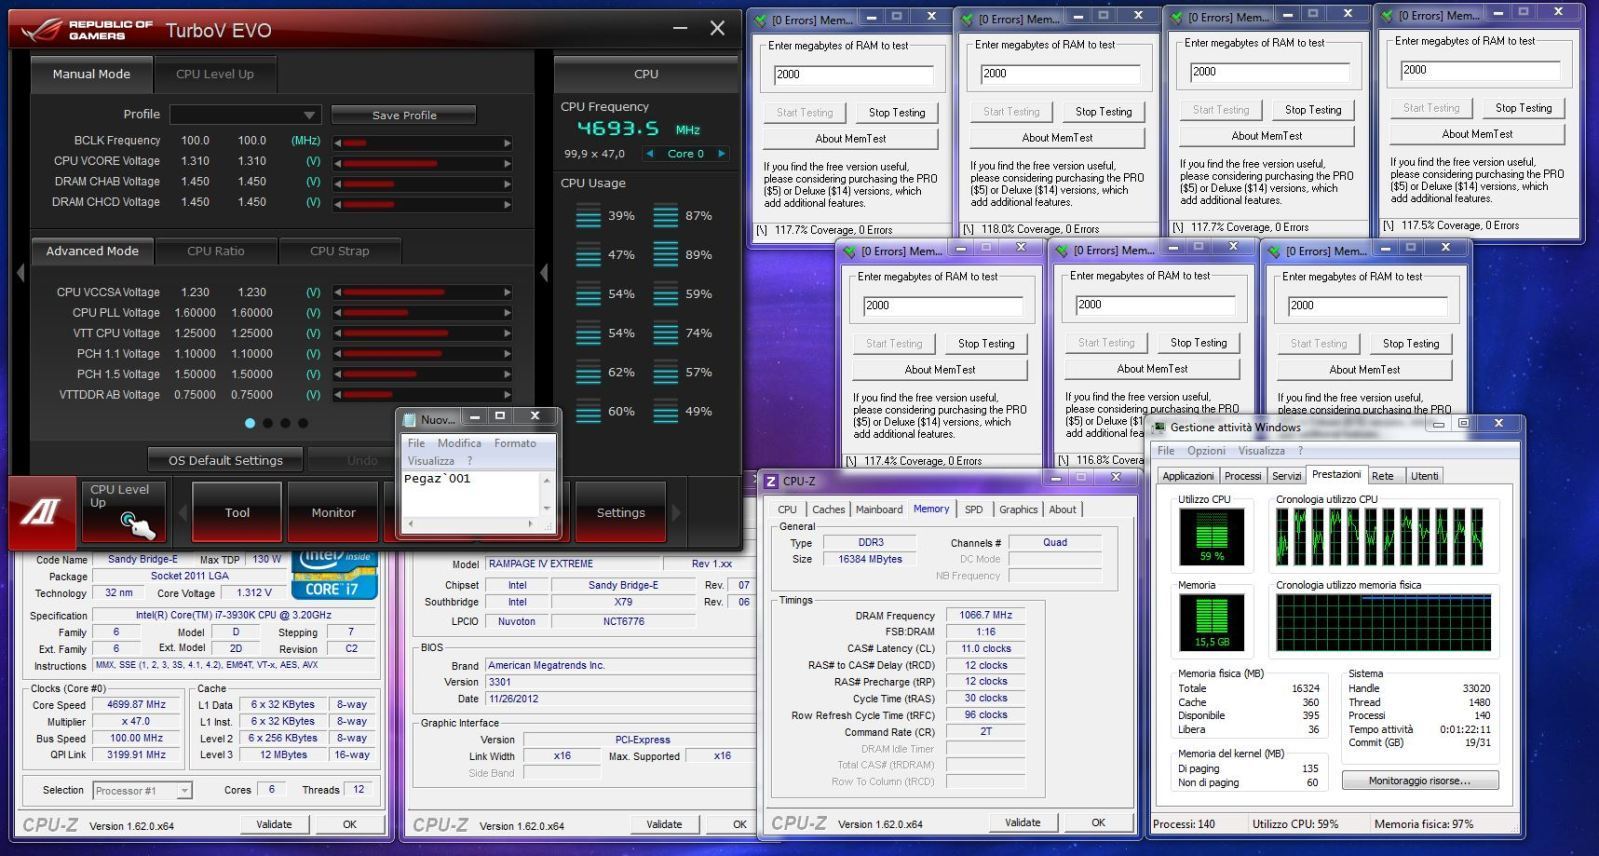
Task: Increase CPU VCCSA Voltage right arrow
Action: pos(507,293)
